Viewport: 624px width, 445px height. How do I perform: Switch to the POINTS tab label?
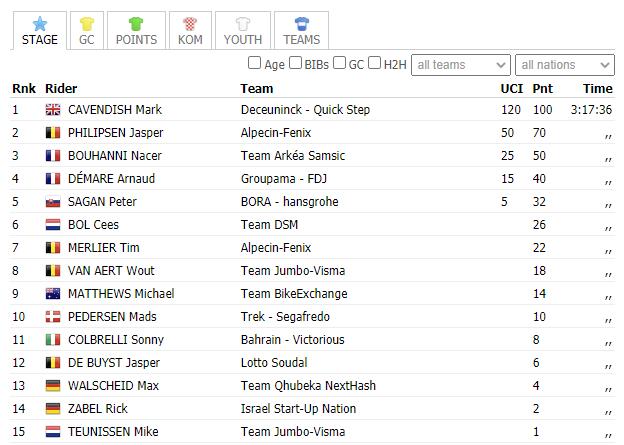tap(136, 40)
